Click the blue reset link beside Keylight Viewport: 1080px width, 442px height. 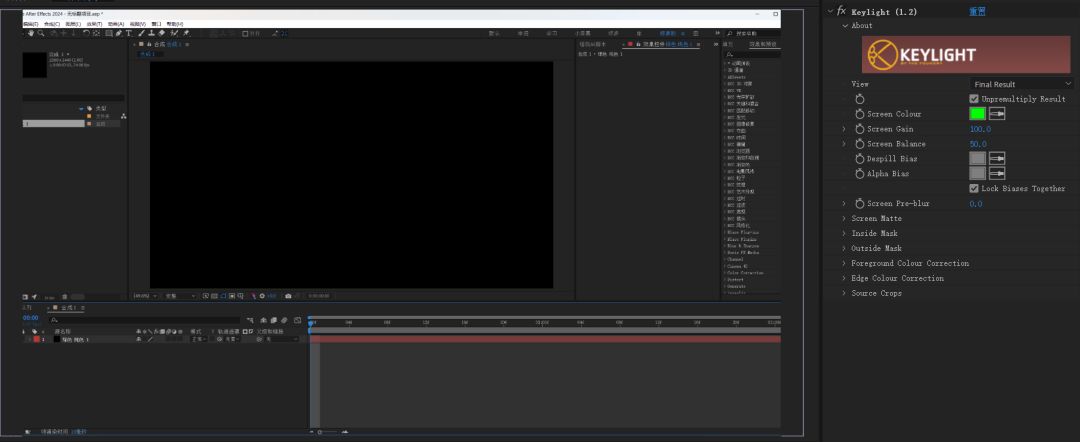pyautogui.click(x=978, y=11)
